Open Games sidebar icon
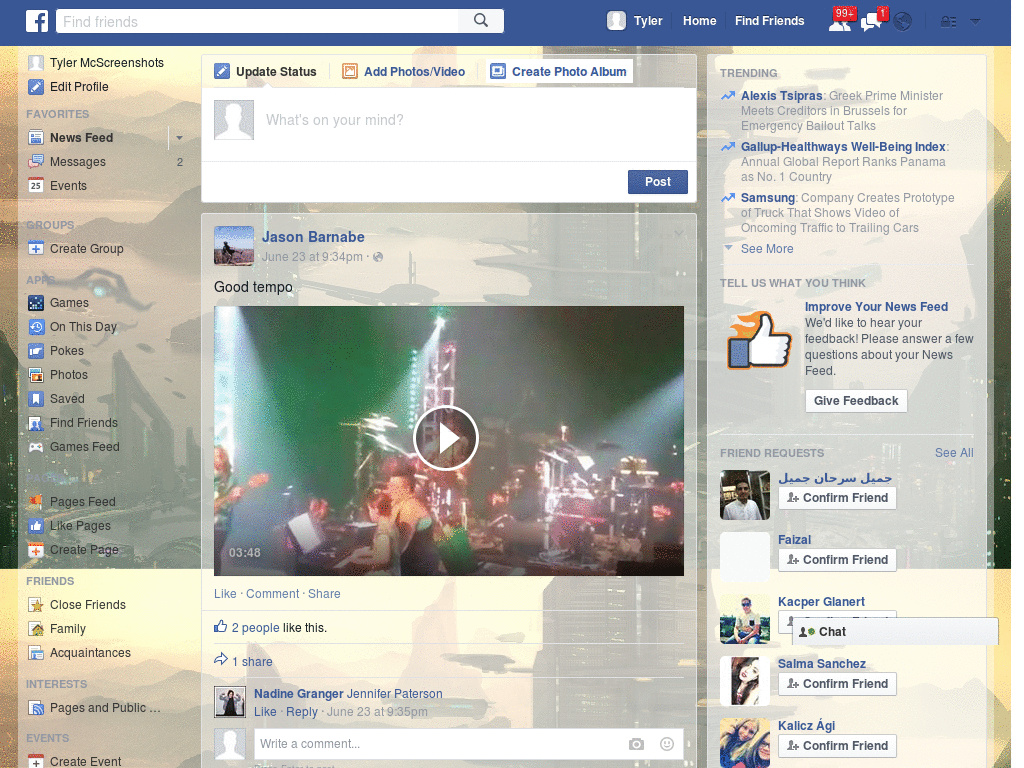The width and height of the screenshot is (1024, 768). (36, 303)
